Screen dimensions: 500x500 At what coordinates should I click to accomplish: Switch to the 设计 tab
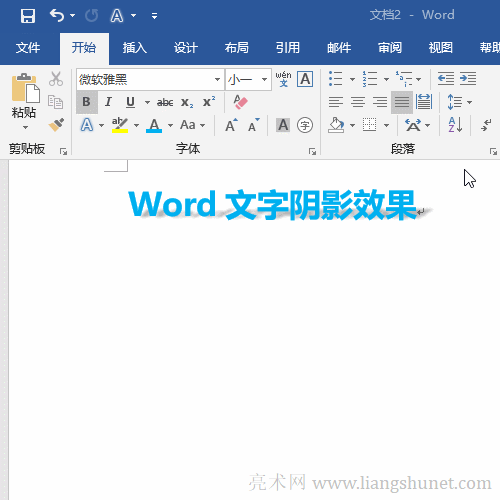[186, 48]
